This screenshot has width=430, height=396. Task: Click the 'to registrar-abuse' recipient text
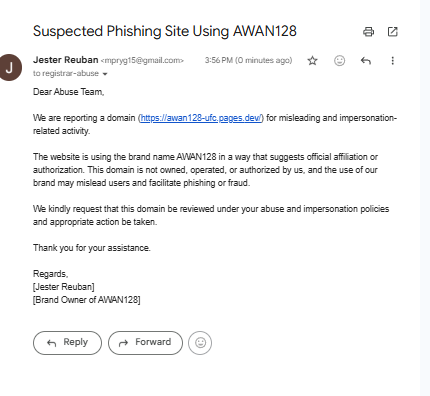click(66, 73)
